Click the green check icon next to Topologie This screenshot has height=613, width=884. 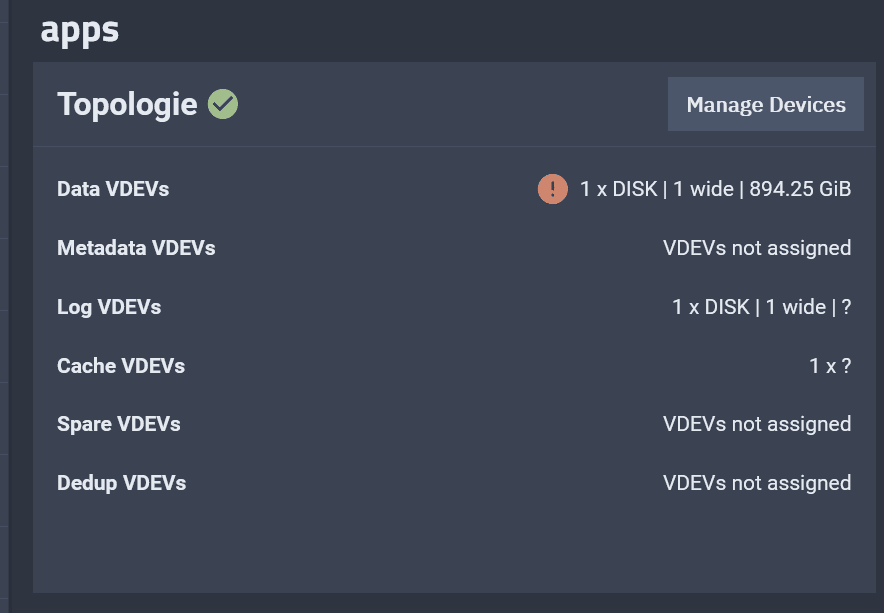223,104
